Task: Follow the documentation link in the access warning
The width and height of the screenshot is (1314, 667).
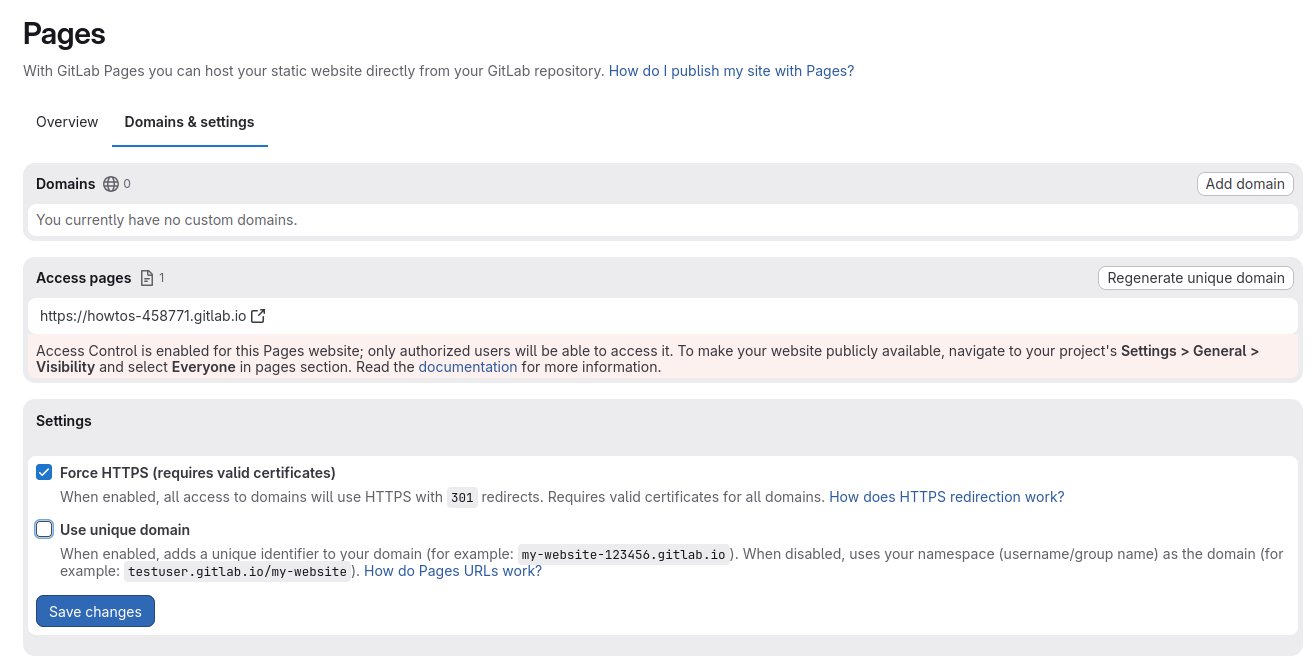Action: click(x=467, y=367)
